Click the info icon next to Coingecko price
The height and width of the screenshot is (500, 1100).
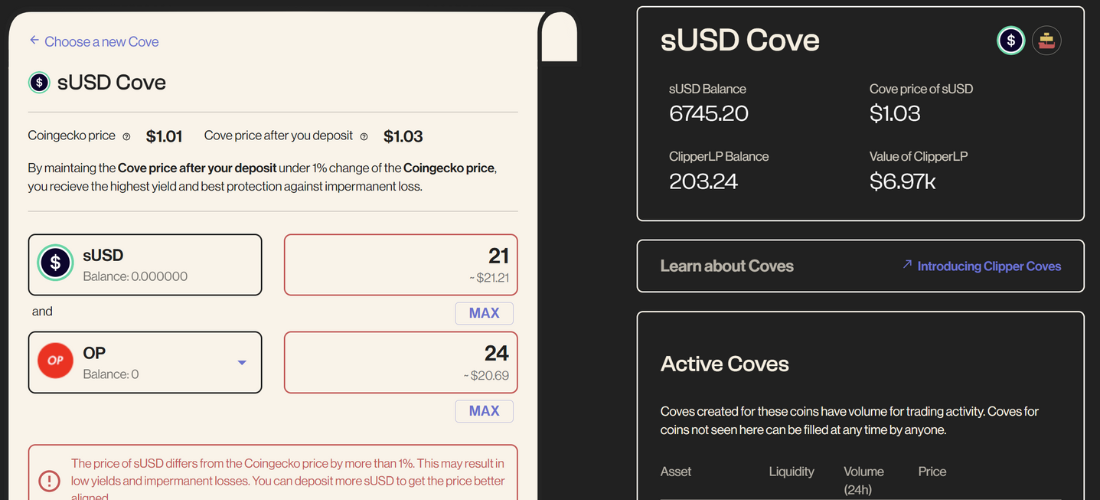(x=126, y=136)
